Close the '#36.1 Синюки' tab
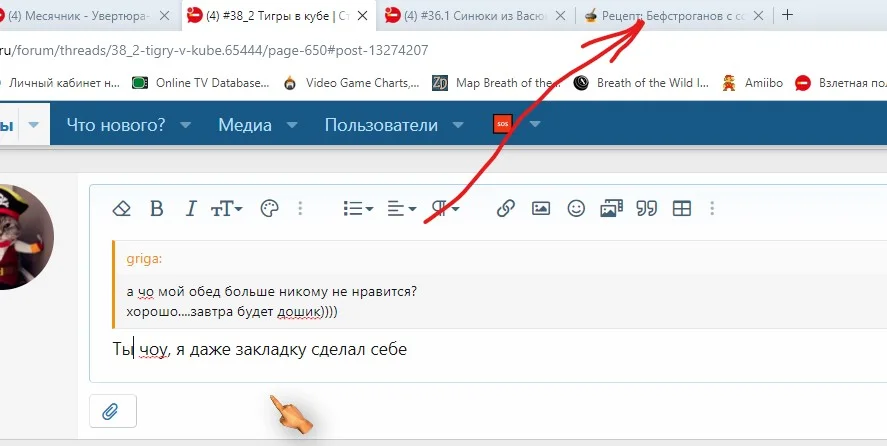887x446 pixels. pos(560,16)
